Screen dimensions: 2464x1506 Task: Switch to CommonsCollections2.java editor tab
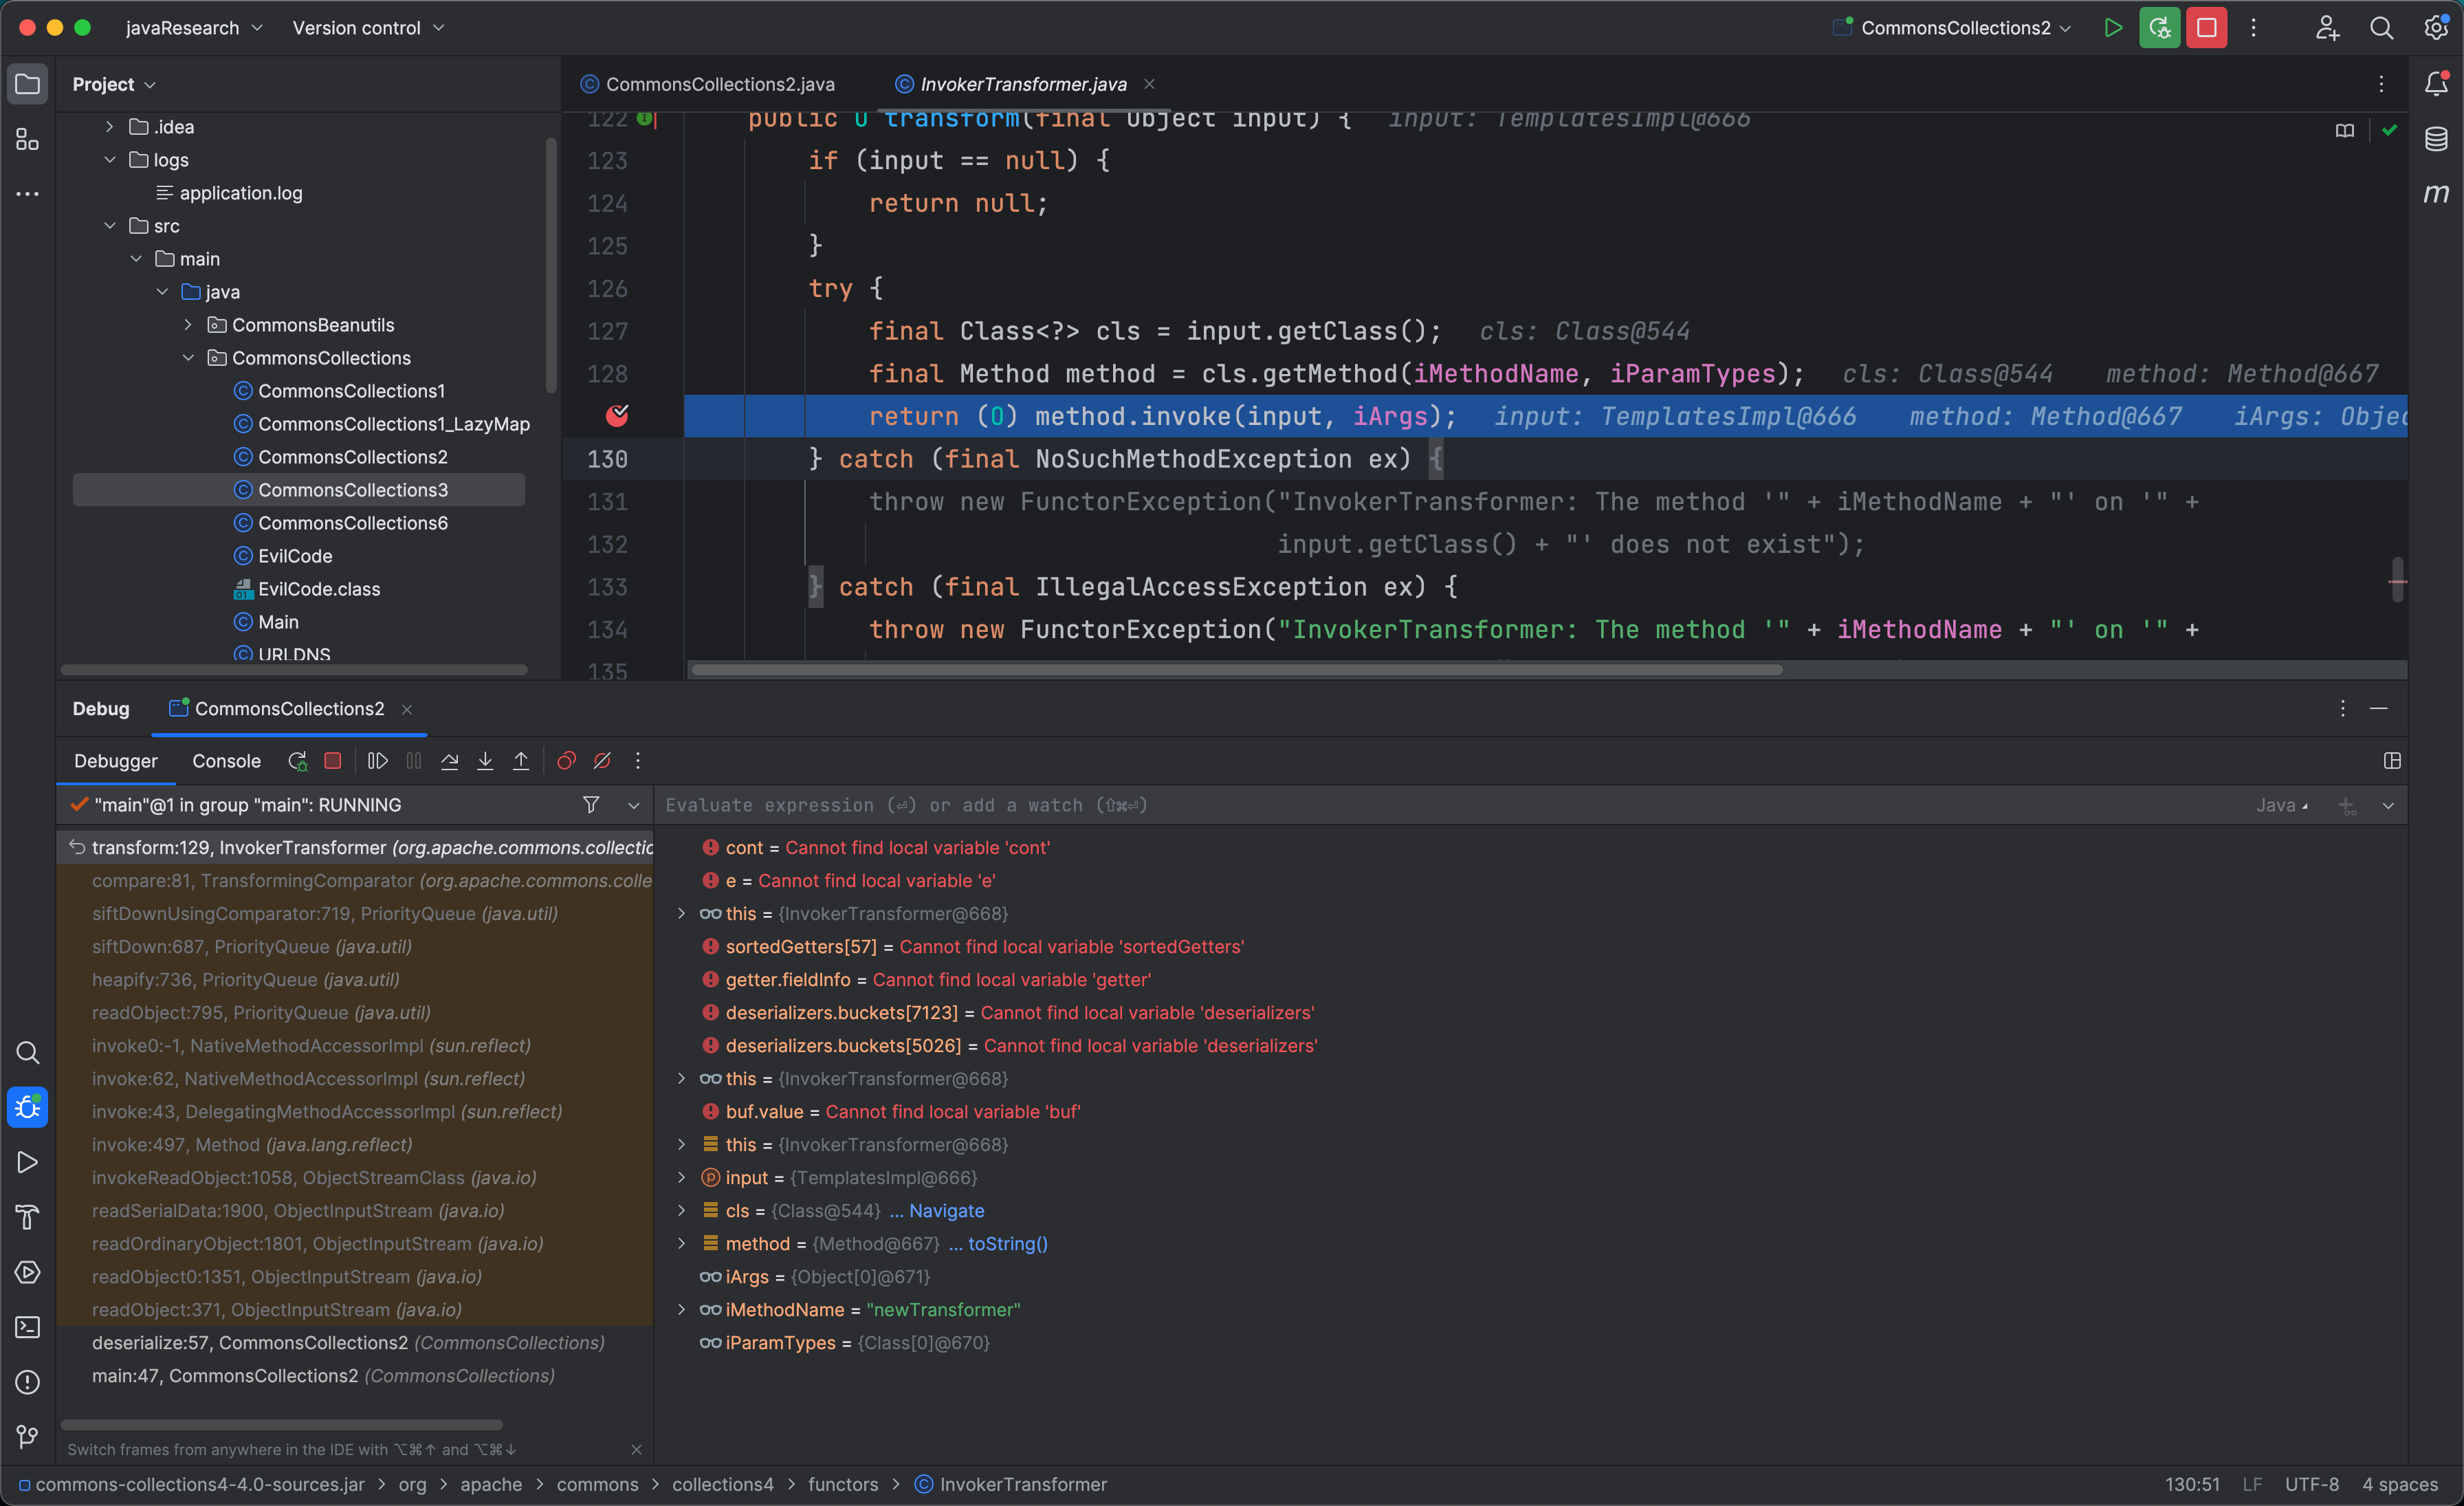click(x=709, y=84)
